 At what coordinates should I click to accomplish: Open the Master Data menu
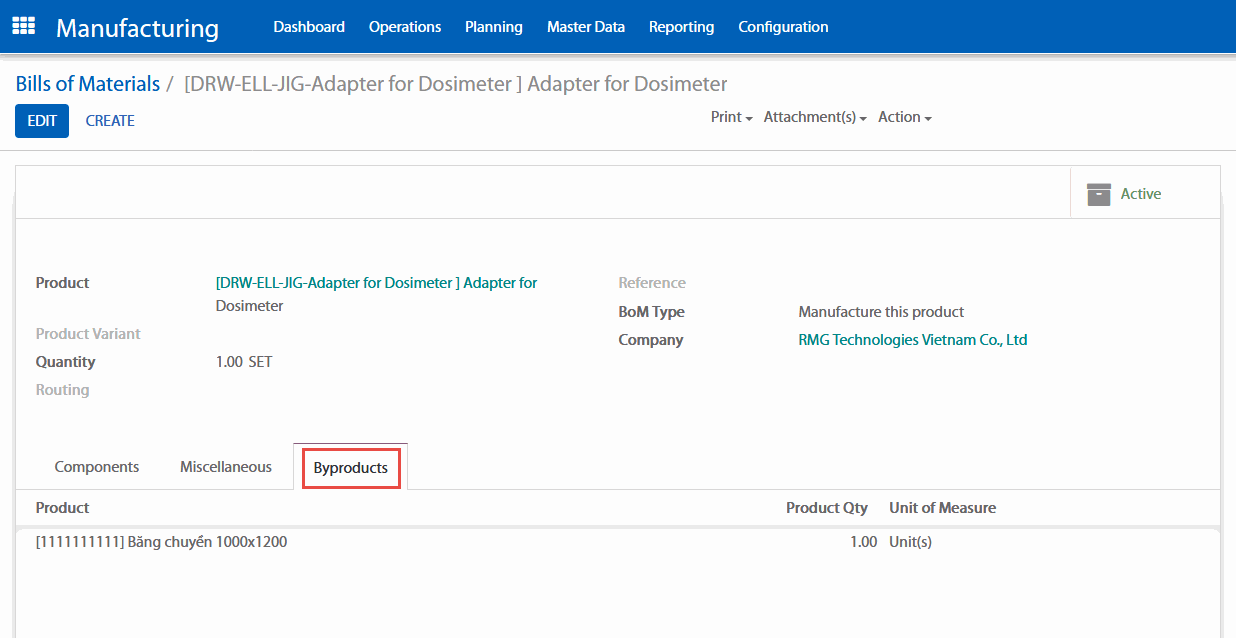[585, 27]
